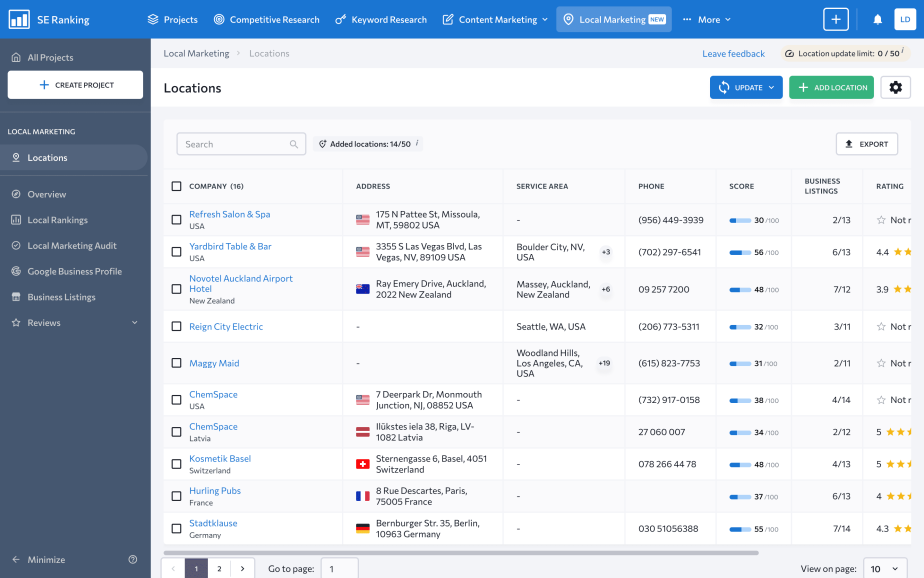Click the horizontal table scrollbar

(x=461, y=553)
